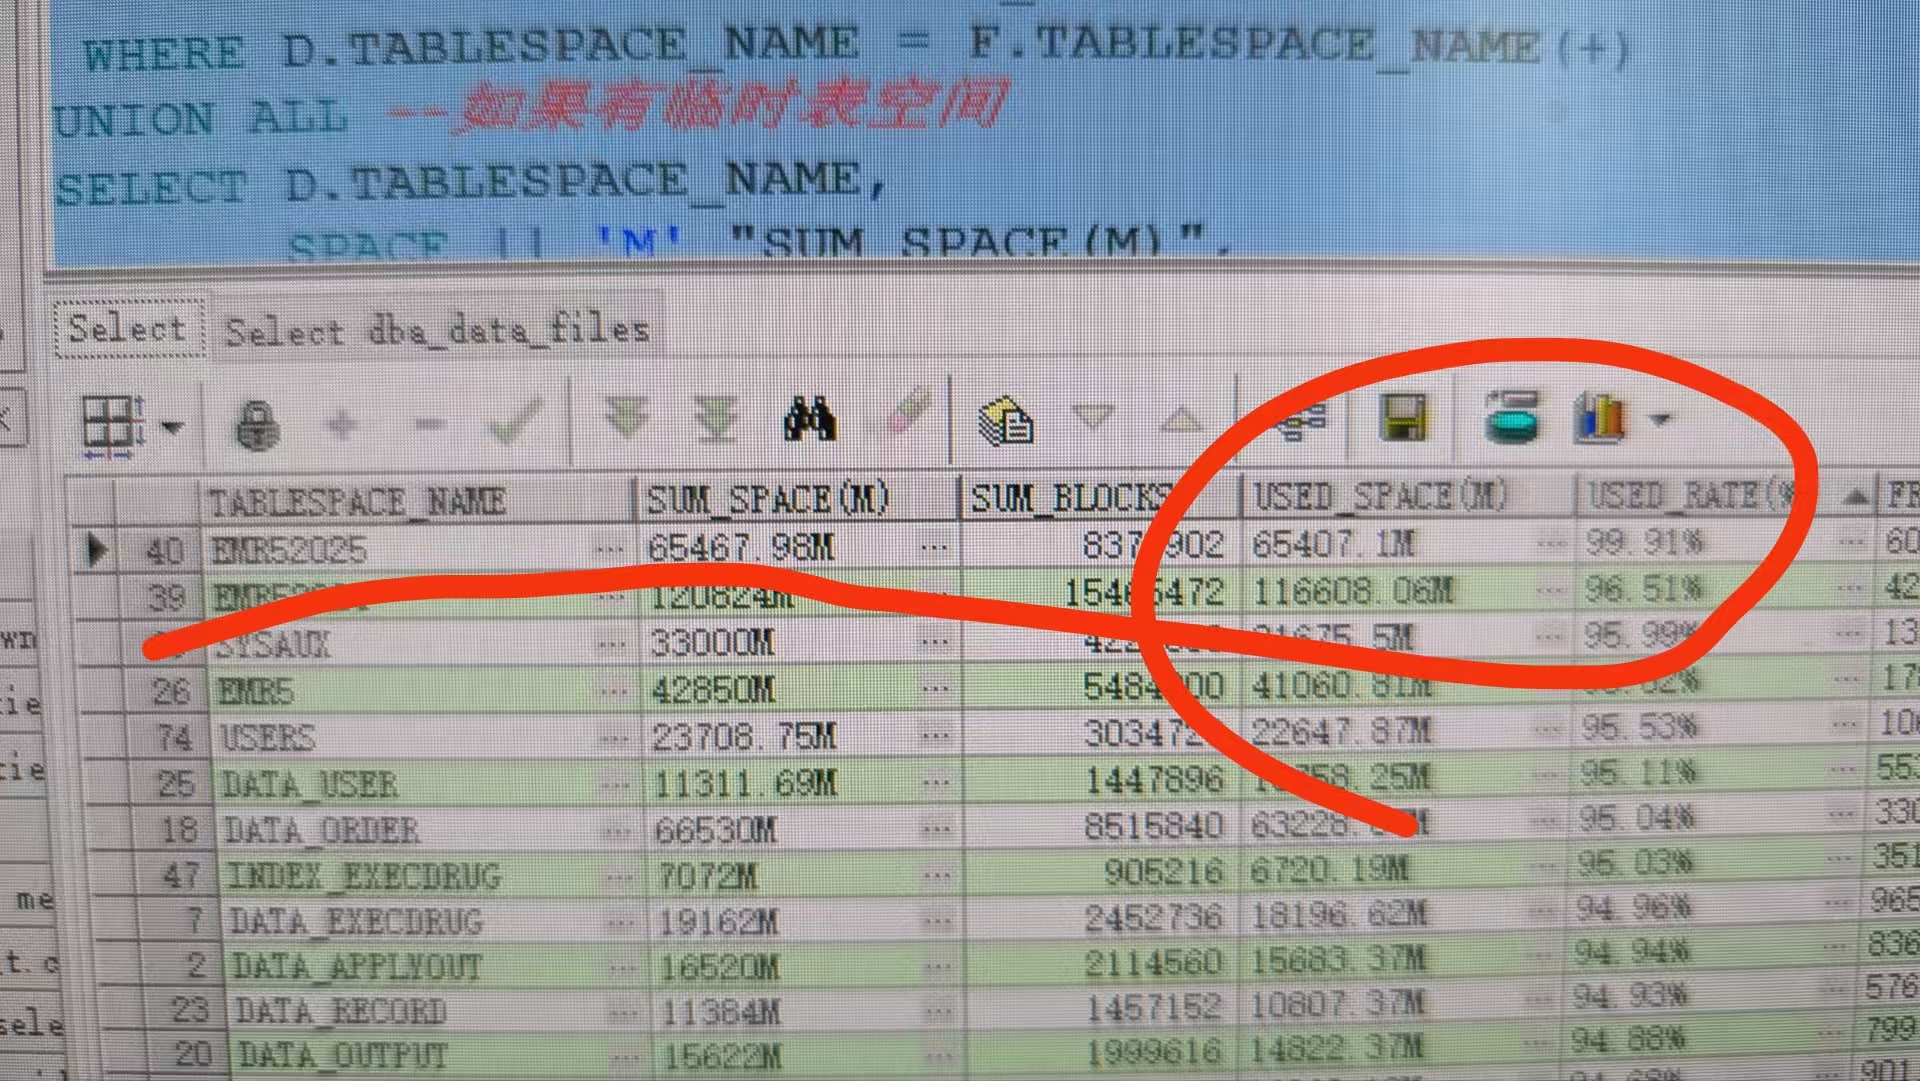This screenshot has height=1081, width=1920.
Task: Select the DATA_ORDER tablespace cell
Action: (x=321, y=830)
